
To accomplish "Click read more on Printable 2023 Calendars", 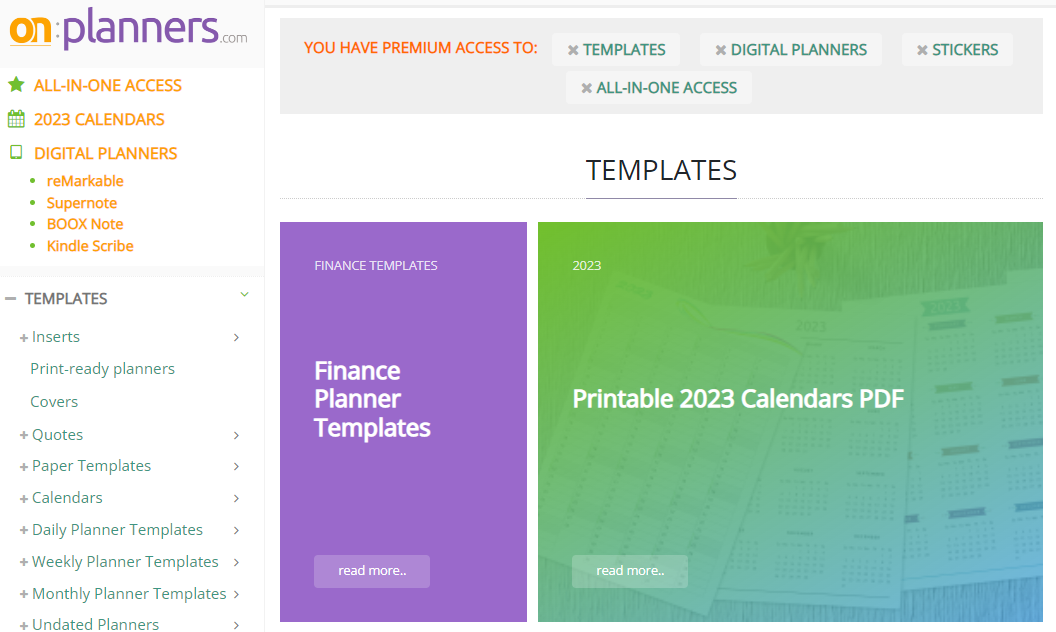I will click(630, 571).
